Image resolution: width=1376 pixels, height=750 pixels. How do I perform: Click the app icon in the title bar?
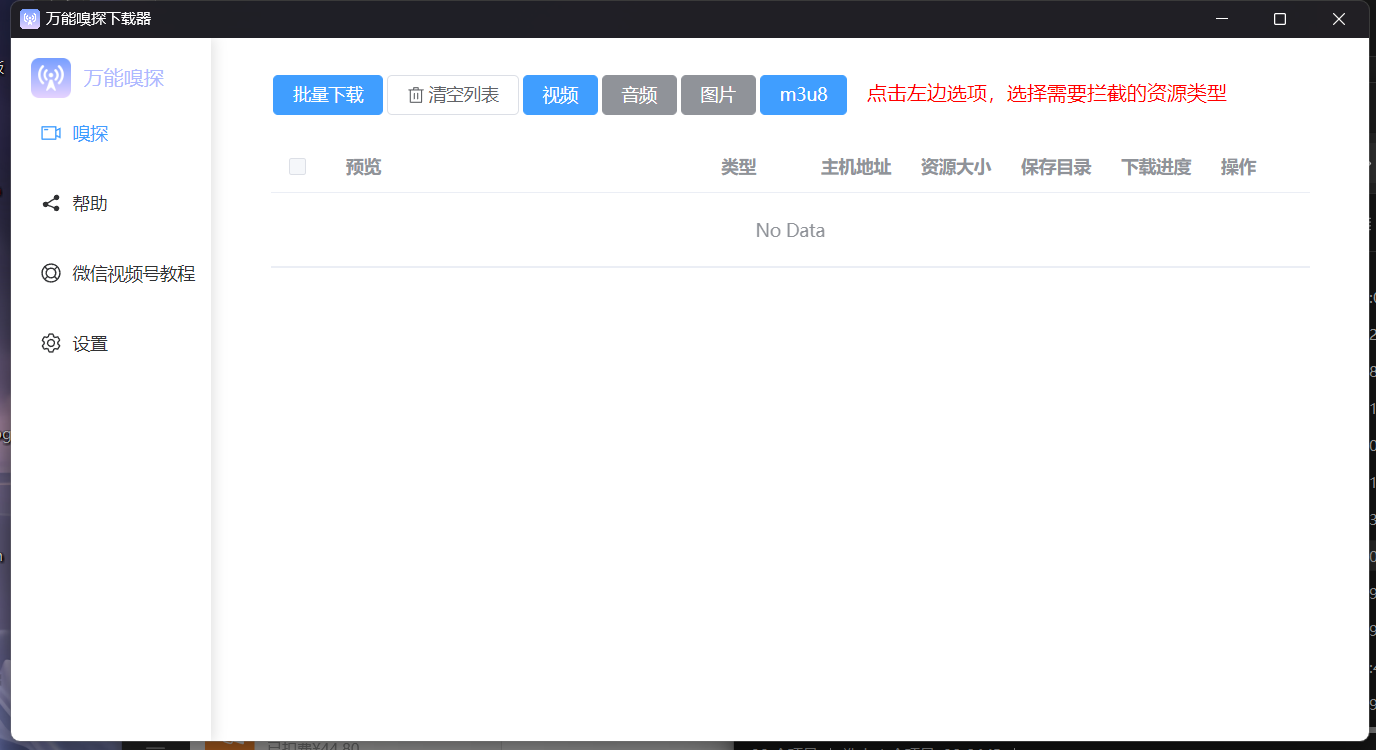coord(30,19)
